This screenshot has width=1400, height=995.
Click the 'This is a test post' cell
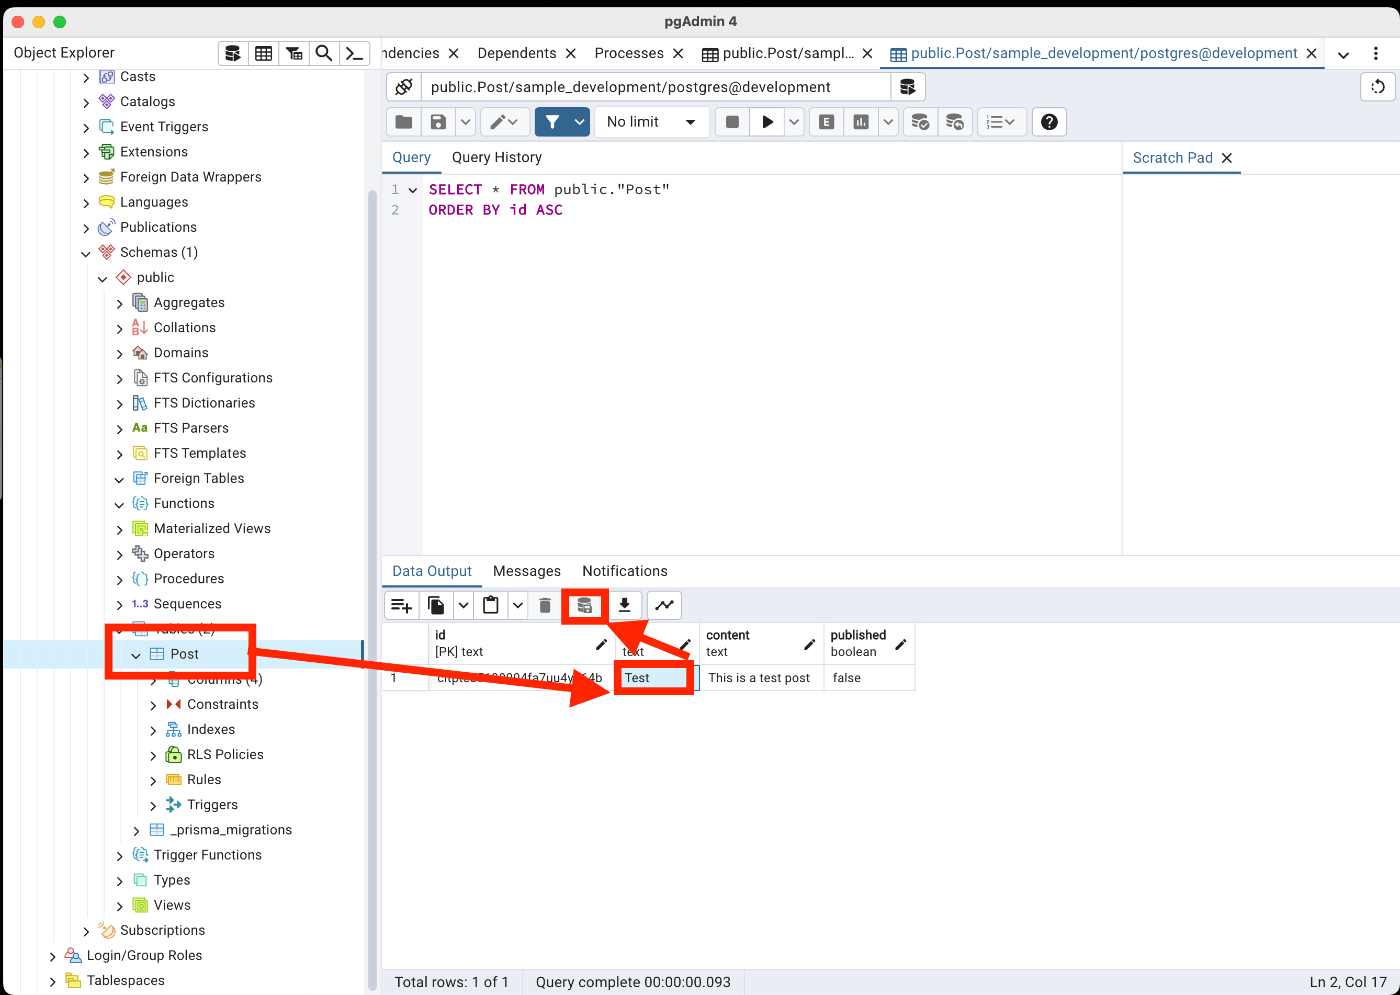point(762,678)
